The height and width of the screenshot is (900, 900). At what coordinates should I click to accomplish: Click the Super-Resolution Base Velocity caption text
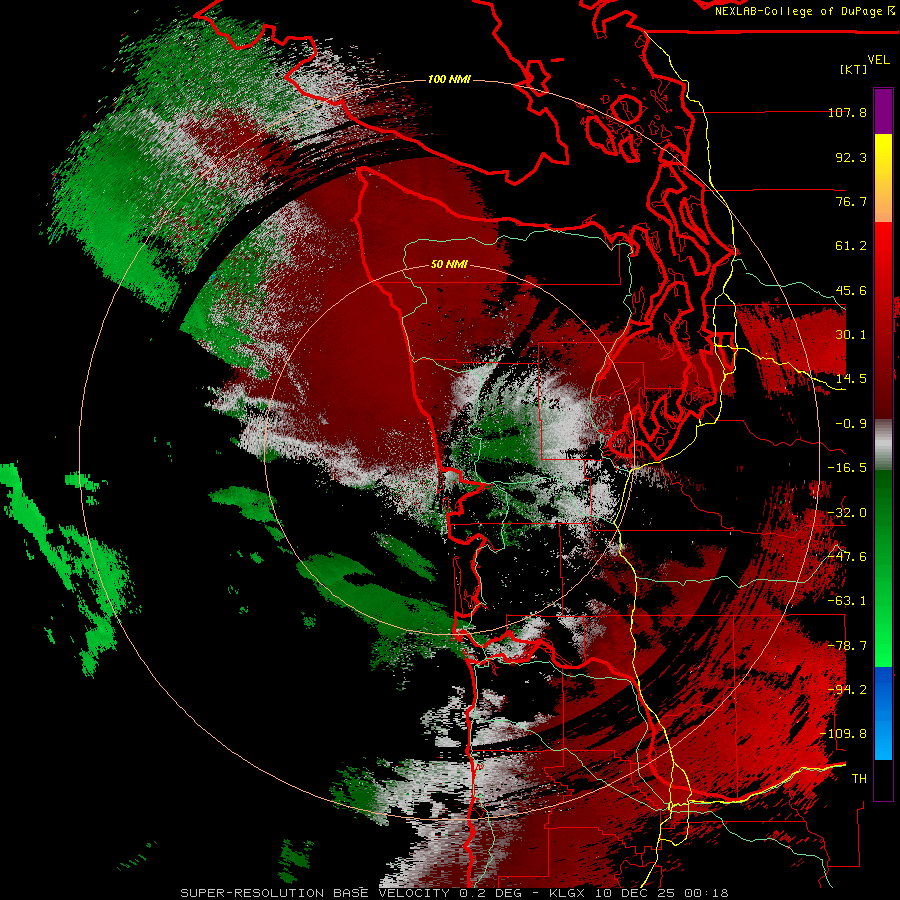pyautogui.click(x=454, y=893)
